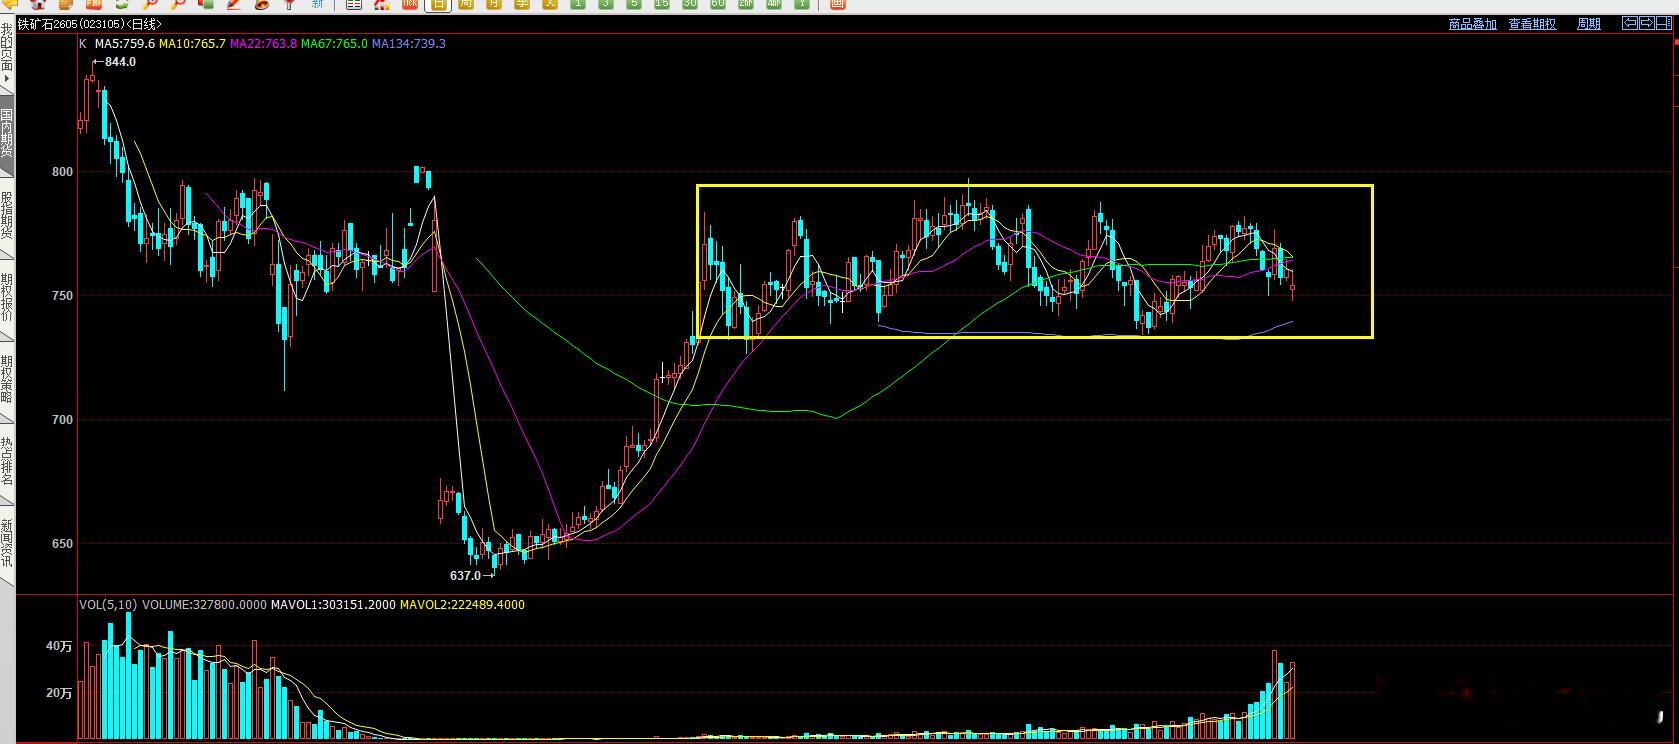Click the MA134:739.3 indicator label

pos(409,44)
